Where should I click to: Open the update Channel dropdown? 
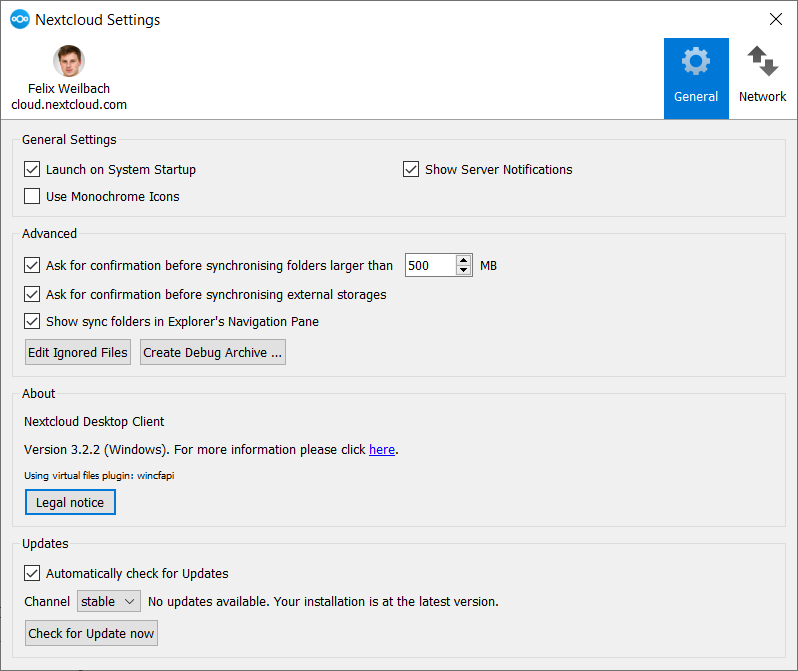point(110,602)
